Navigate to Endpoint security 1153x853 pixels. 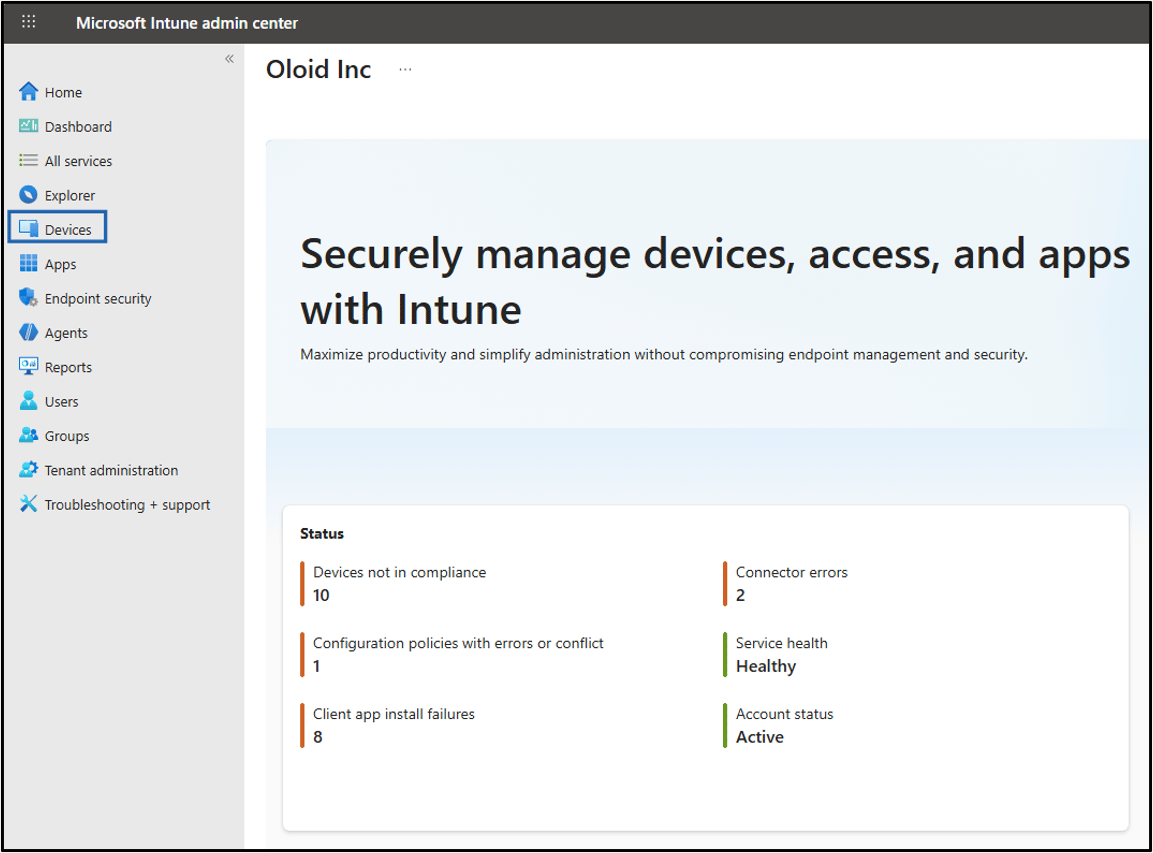98,299
